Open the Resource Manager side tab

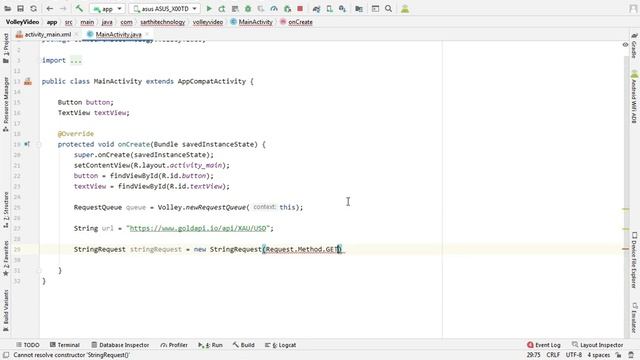6,104
